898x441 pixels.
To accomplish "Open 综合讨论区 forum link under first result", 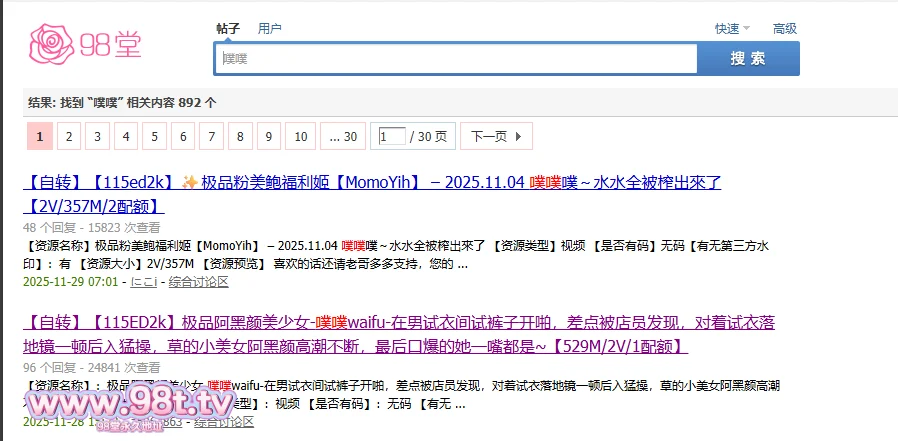I will [x=198, y=282].
